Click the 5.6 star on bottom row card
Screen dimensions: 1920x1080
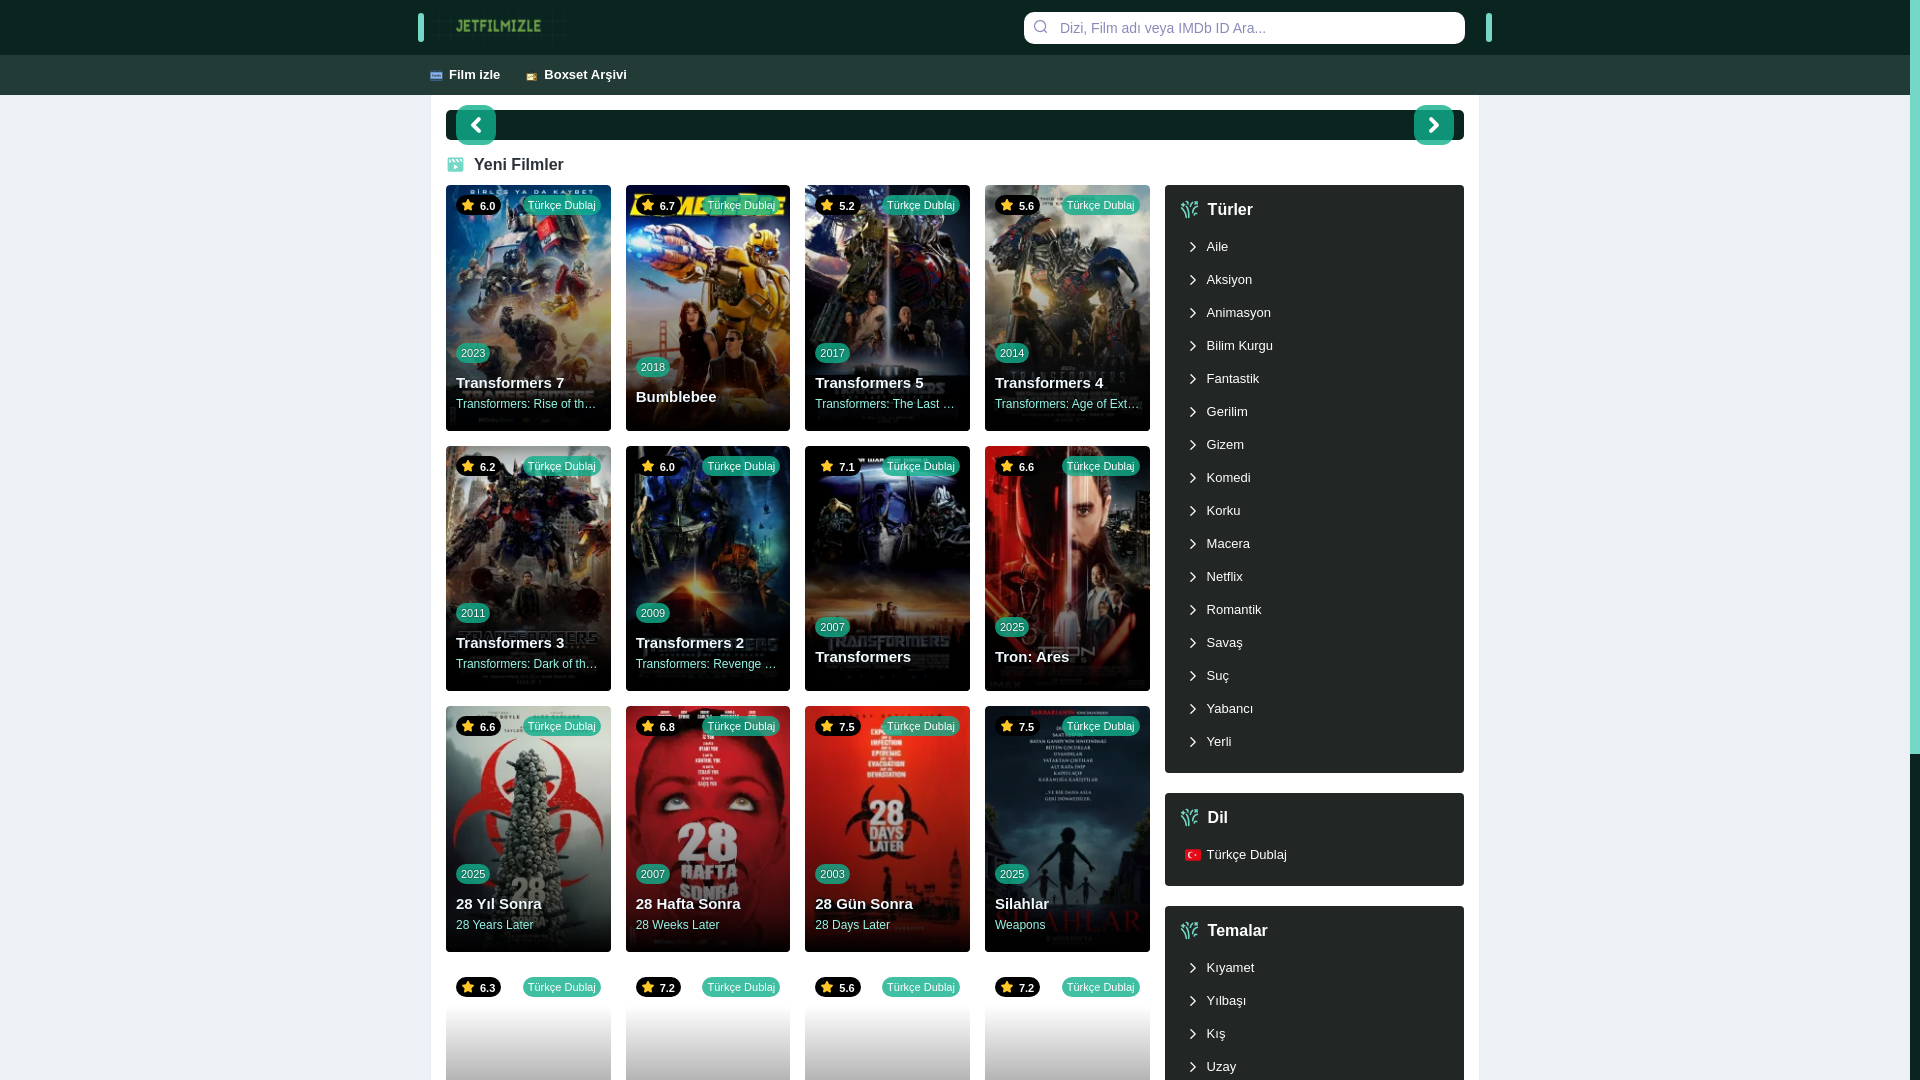827,987
